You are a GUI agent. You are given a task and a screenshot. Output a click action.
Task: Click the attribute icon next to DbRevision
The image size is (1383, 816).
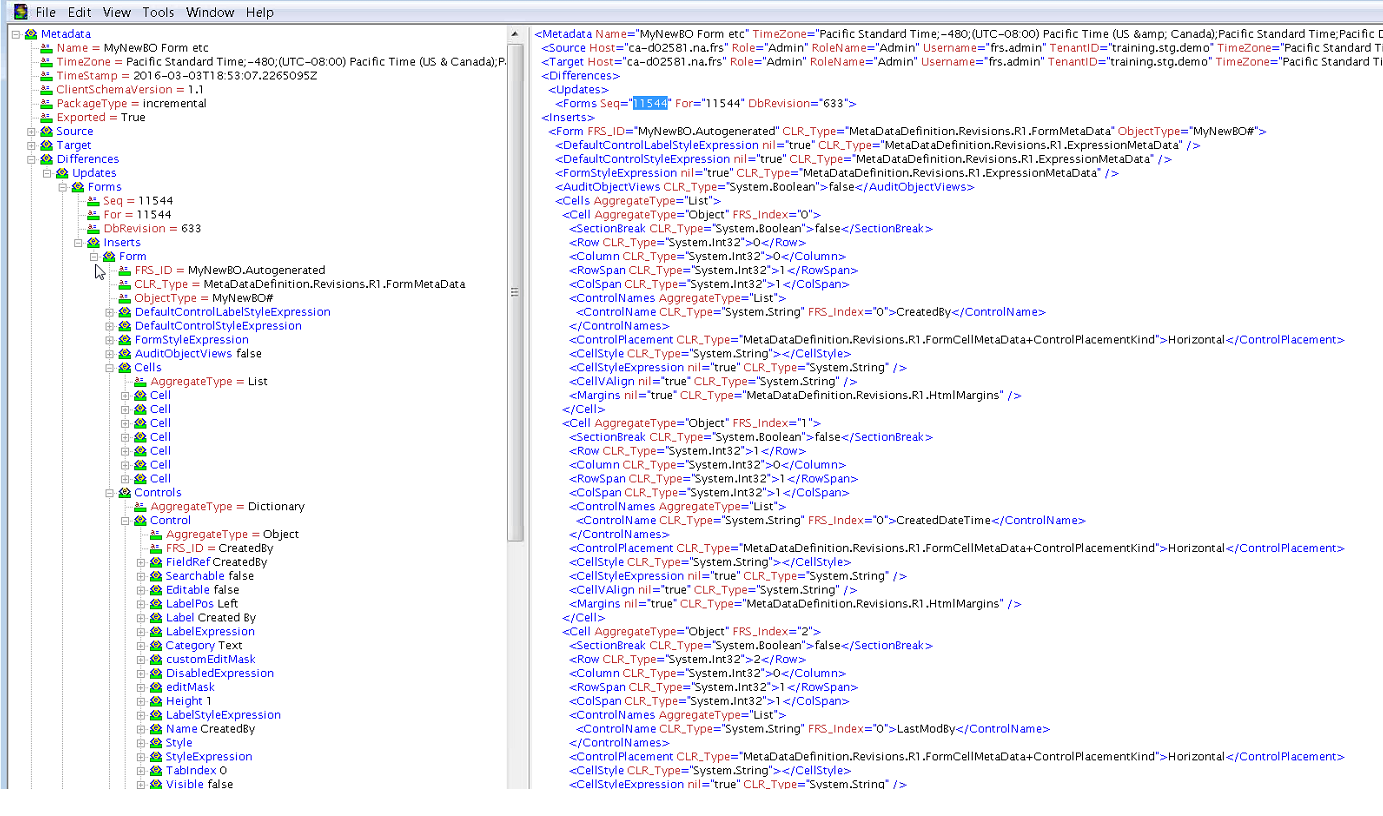[93, 229]
